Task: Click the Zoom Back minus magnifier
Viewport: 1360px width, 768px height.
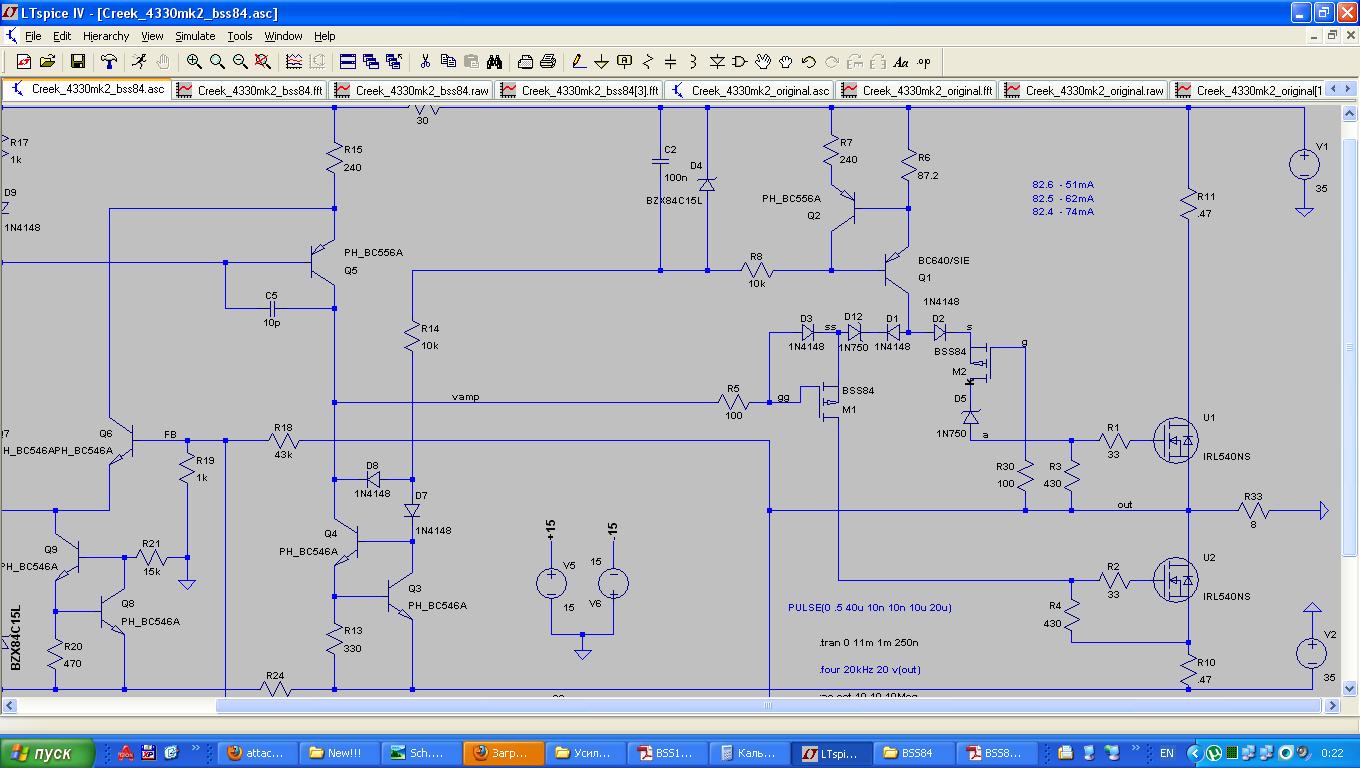Action: click(x=240, y=62)
